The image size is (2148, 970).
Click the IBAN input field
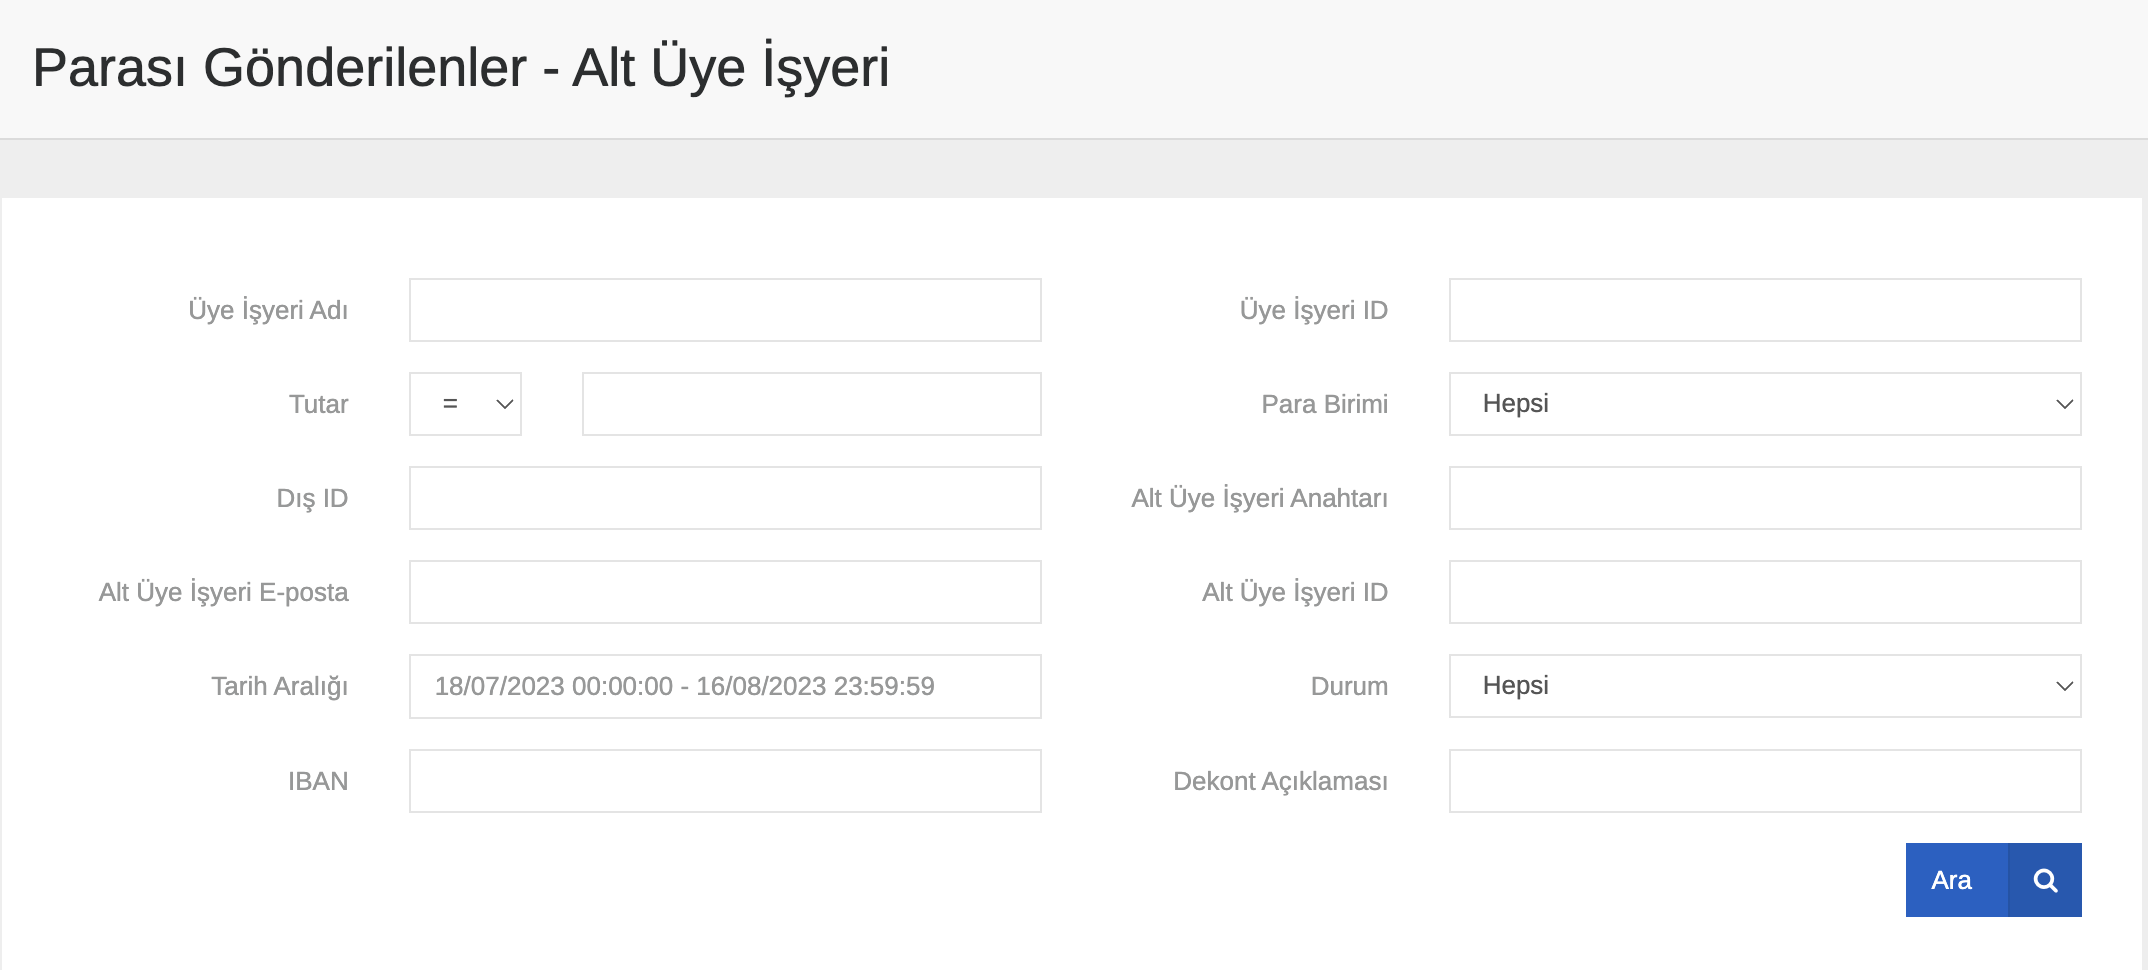725,781
